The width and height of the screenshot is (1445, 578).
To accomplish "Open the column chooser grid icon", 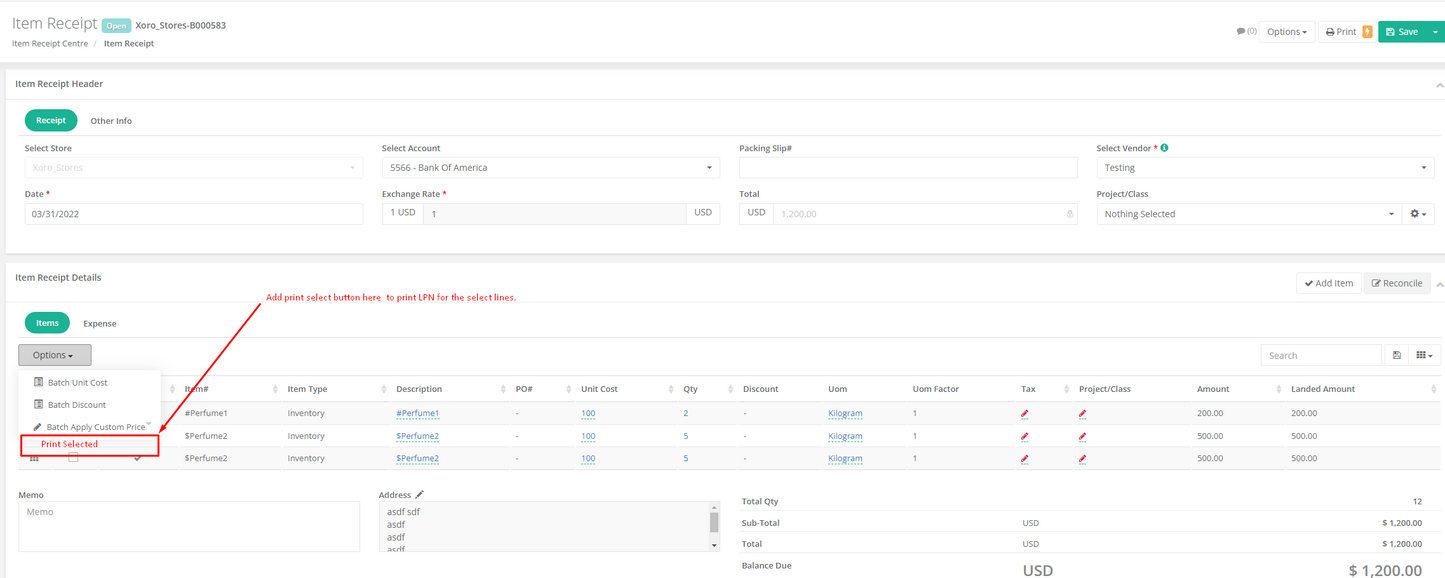I will tap(1424, 355).
